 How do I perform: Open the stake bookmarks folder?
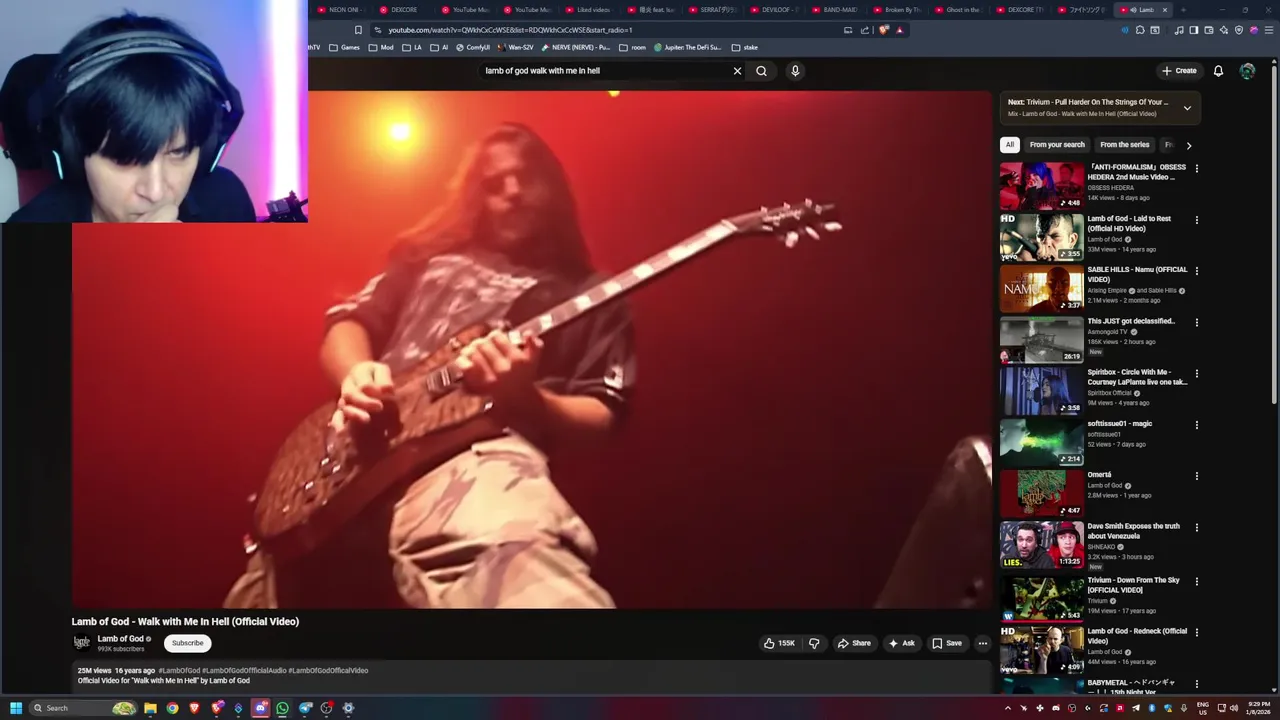(745, 47)
